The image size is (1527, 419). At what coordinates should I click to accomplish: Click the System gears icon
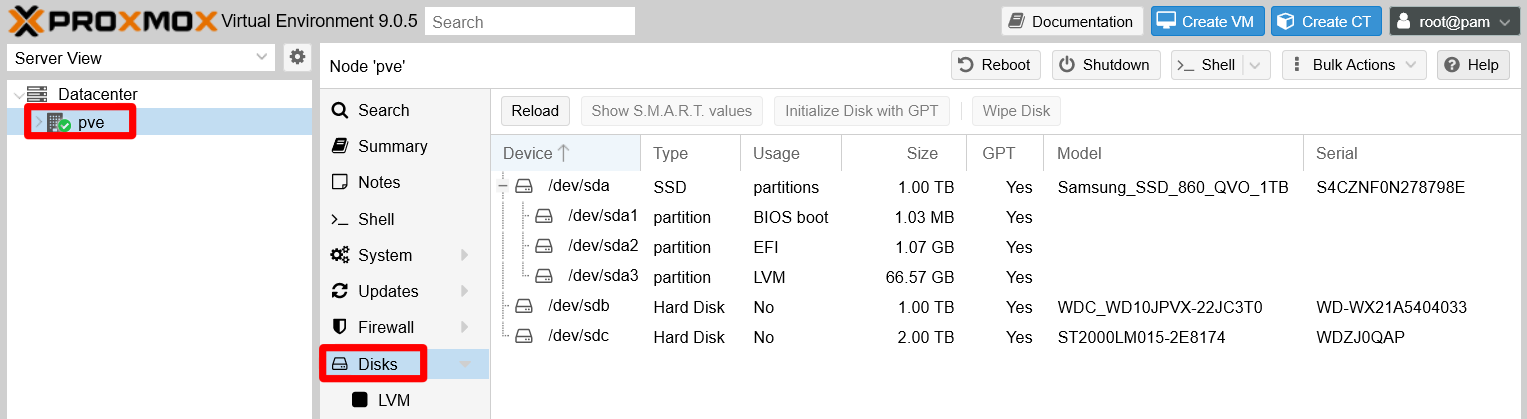(x=340, y=255)
